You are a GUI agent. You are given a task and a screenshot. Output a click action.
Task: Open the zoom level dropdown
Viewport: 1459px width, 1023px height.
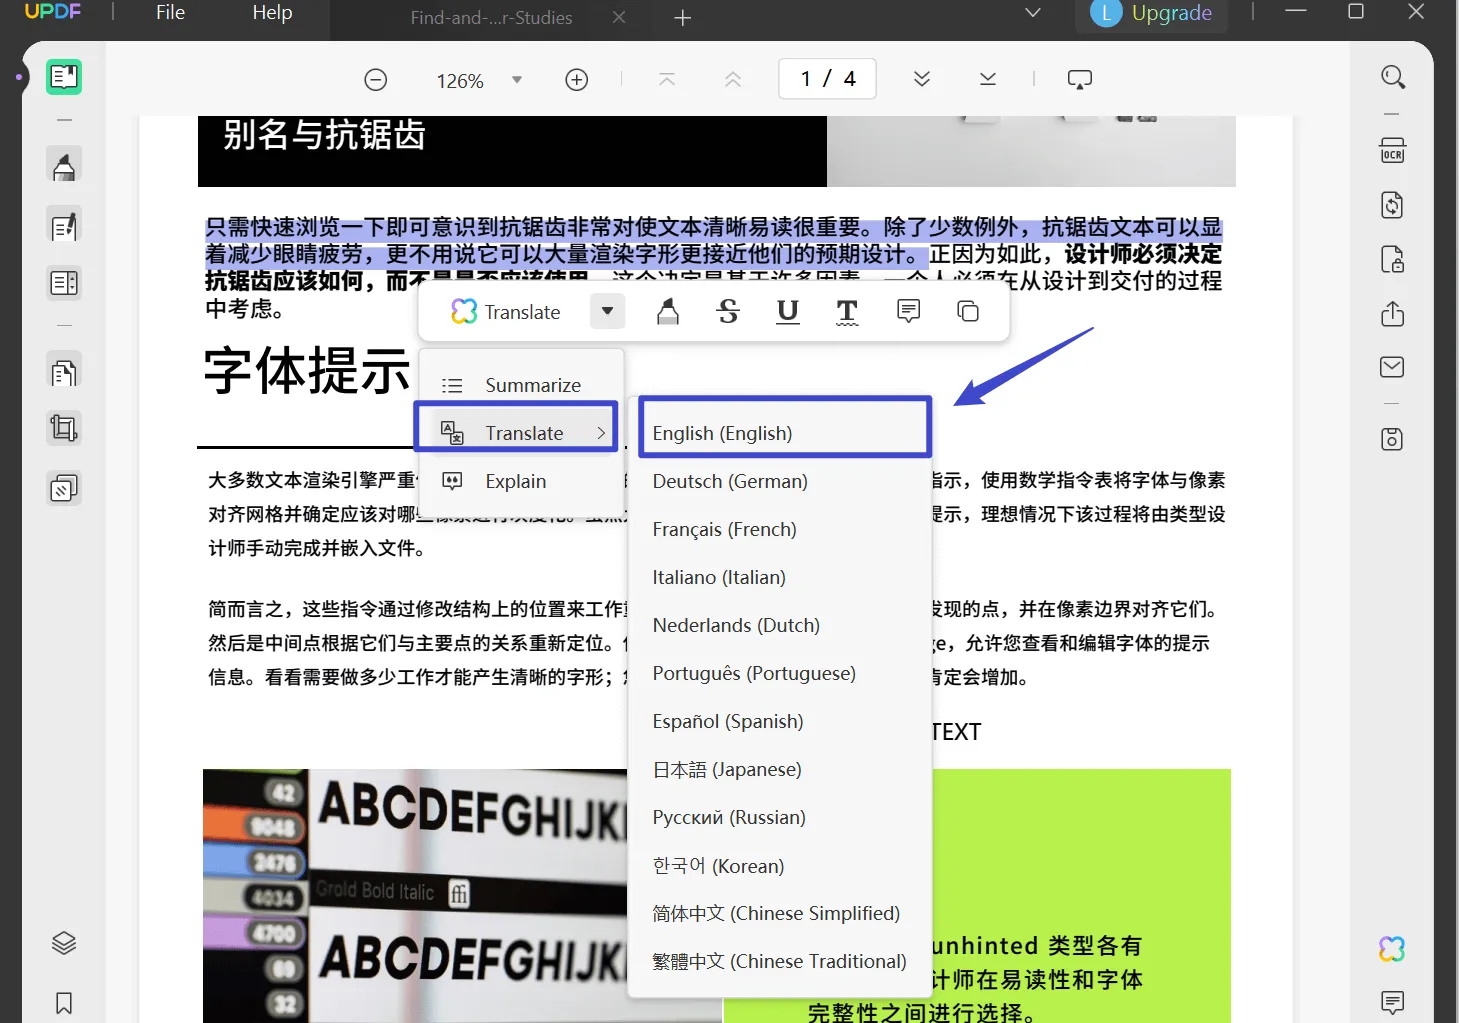(517, 80)
